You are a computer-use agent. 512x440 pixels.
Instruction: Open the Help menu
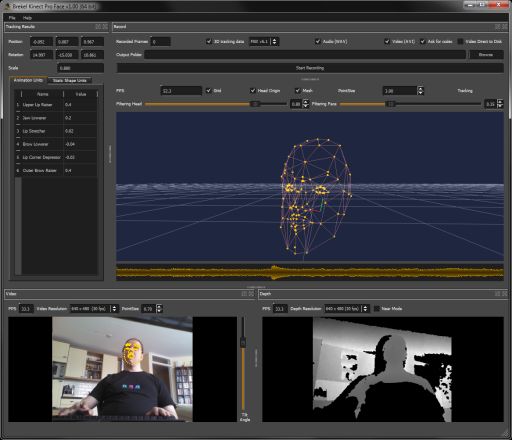click(x=27, y=18)
